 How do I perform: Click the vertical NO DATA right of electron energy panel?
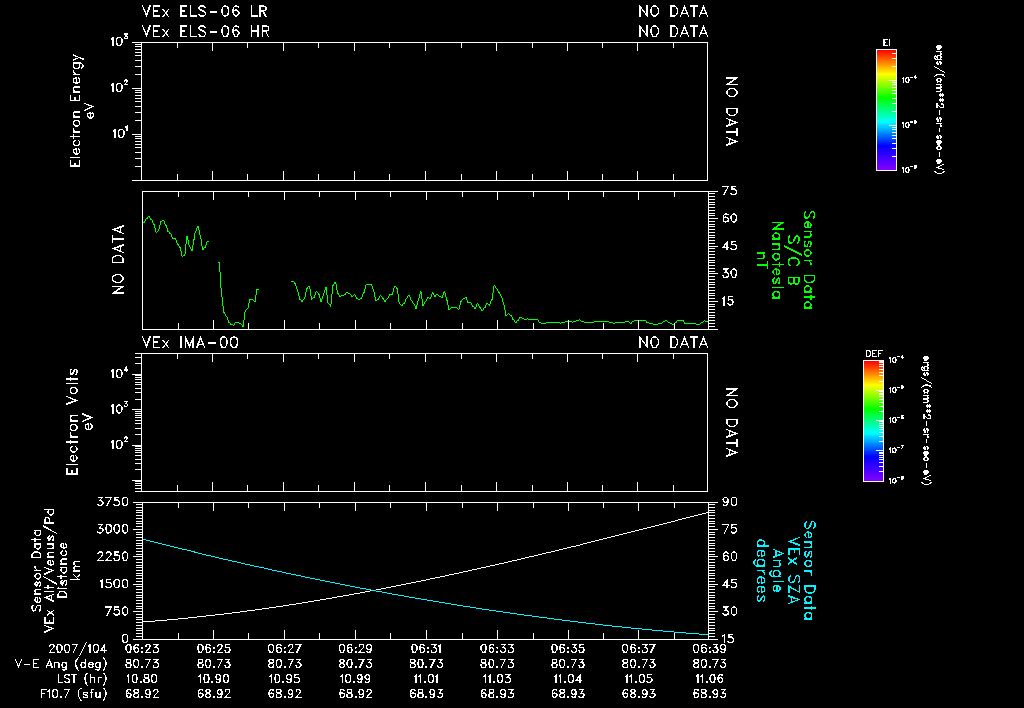[731, 111]
